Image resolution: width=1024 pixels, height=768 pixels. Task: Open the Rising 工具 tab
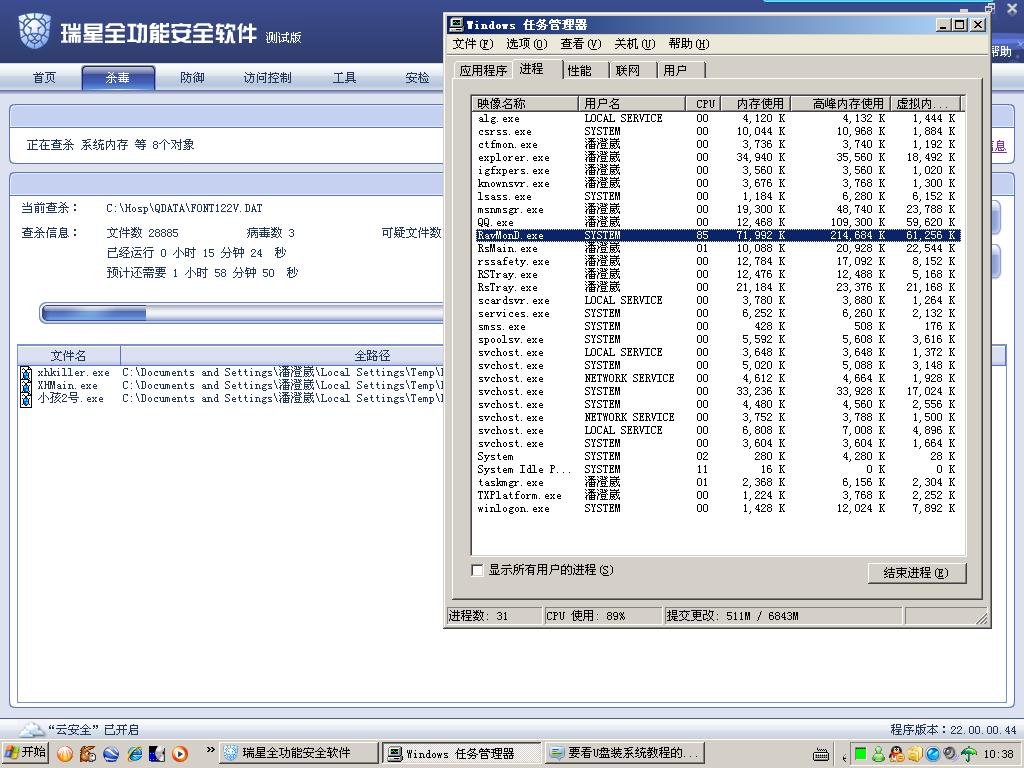coord(344,78)
